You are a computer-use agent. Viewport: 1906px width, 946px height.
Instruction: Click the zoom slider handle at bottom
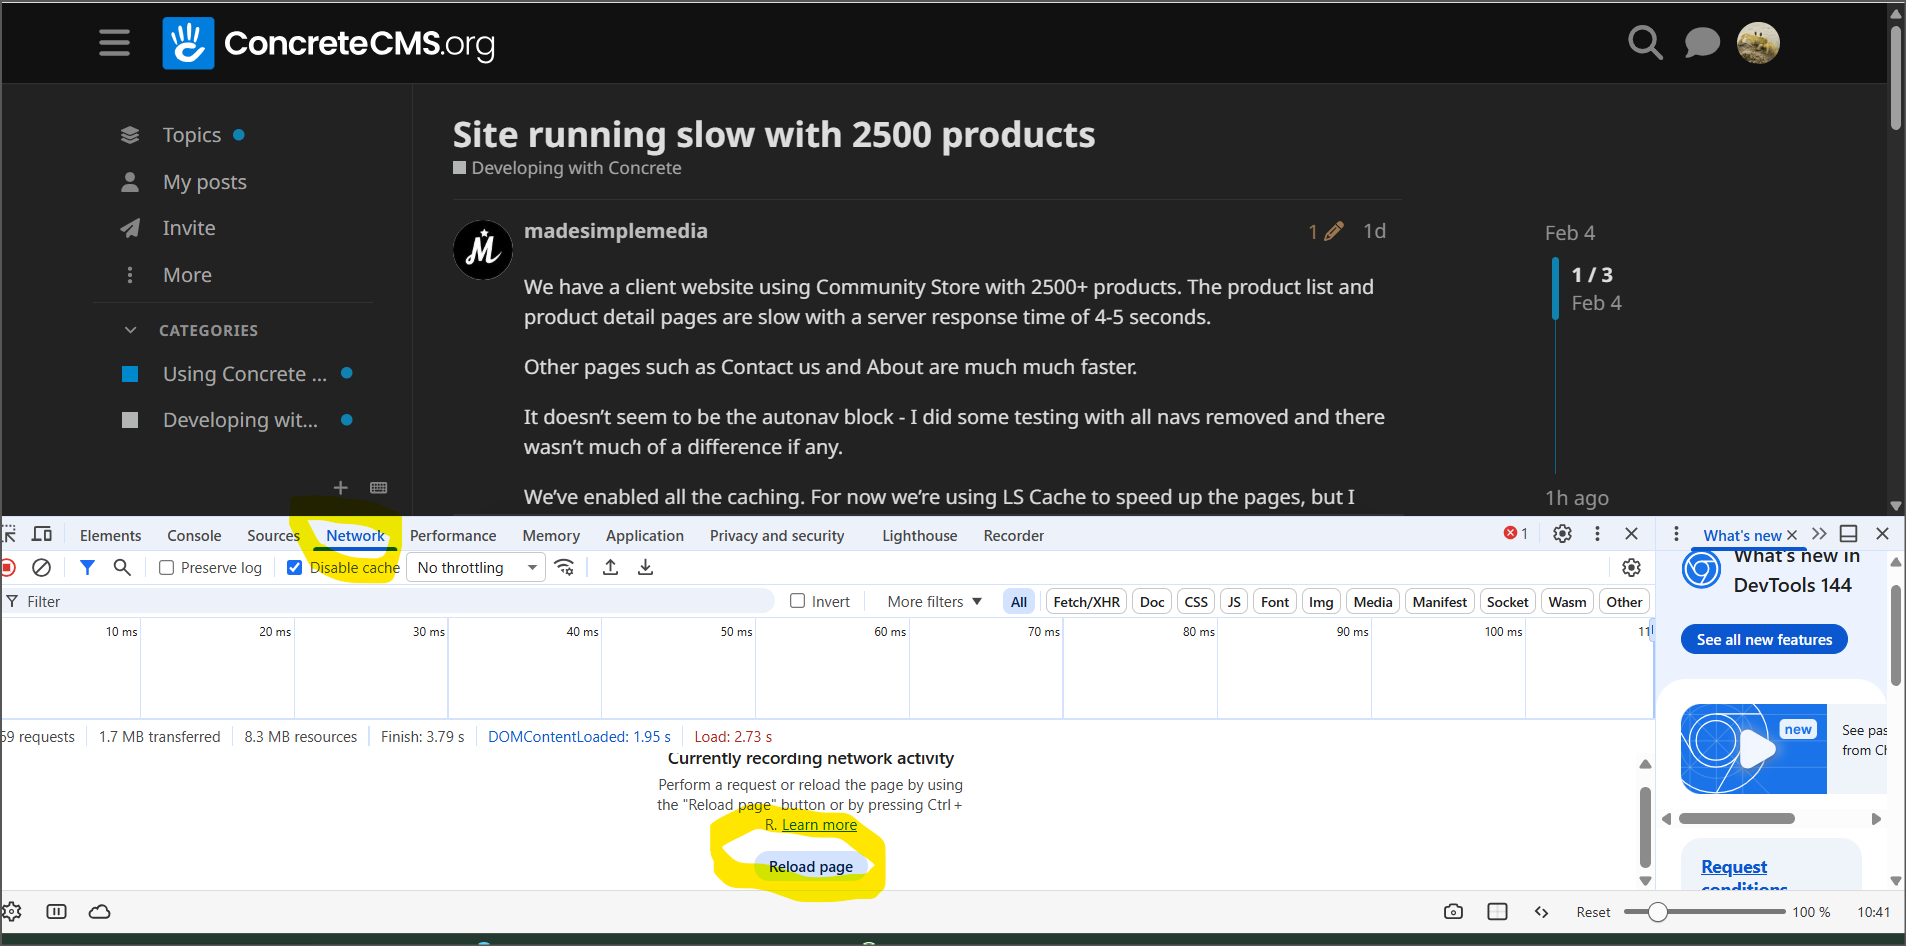coord(1657,912)
